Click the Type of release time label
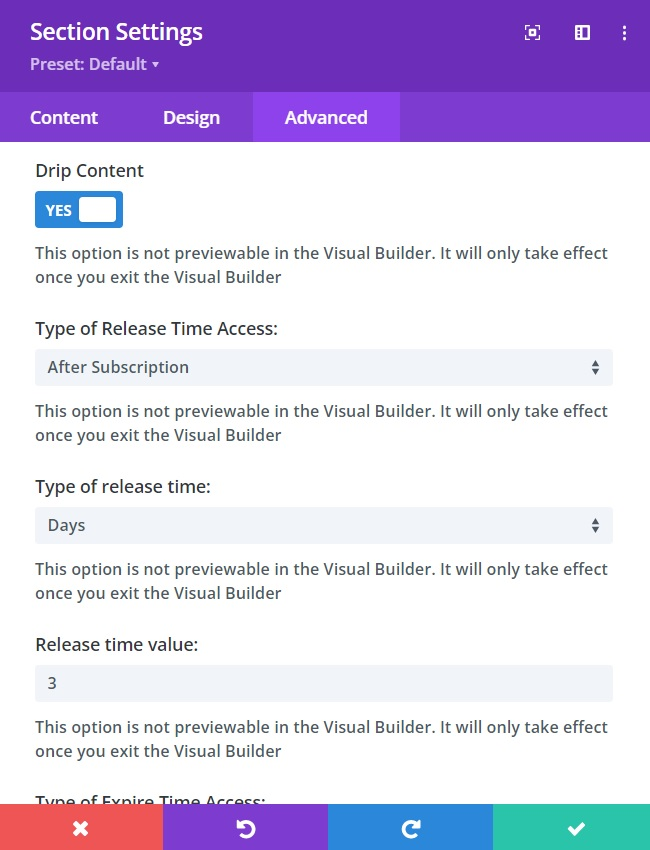The height and width of the screenshot is (850, 650). (x=123, y=487)
